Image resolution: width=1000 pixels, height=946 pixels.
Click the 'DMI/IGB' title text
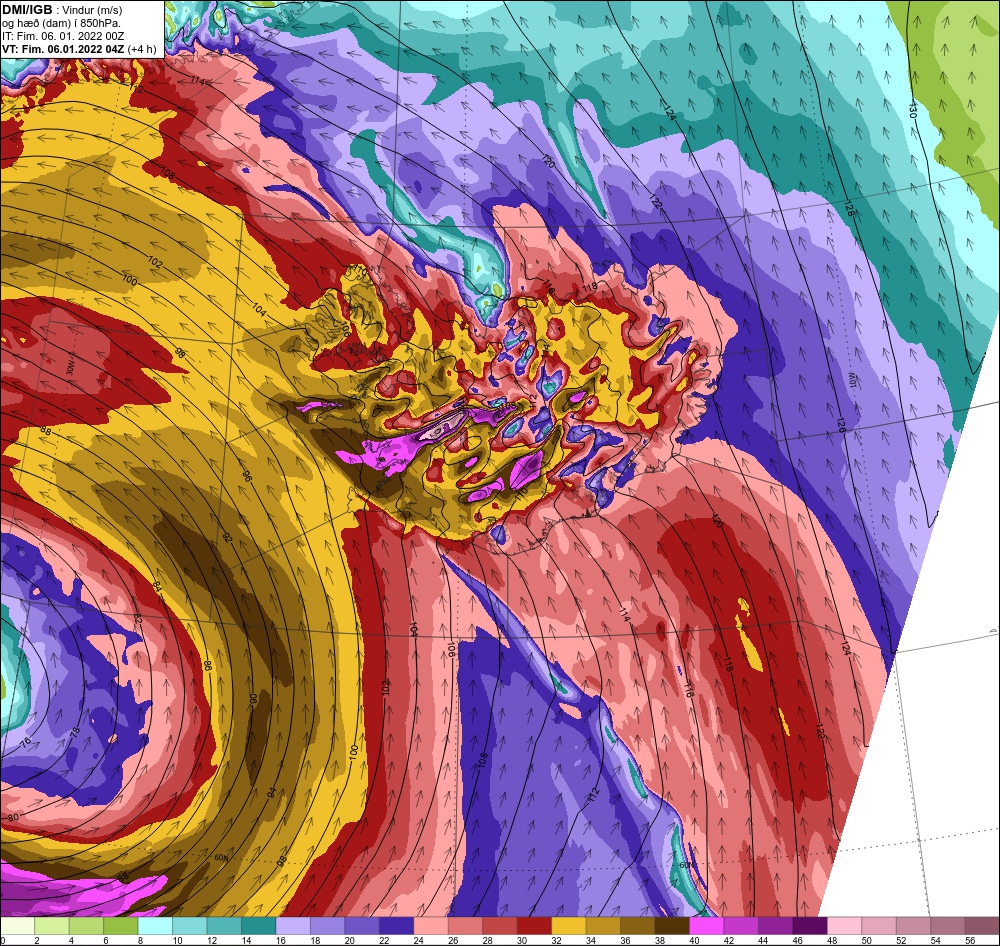(27, 10)
